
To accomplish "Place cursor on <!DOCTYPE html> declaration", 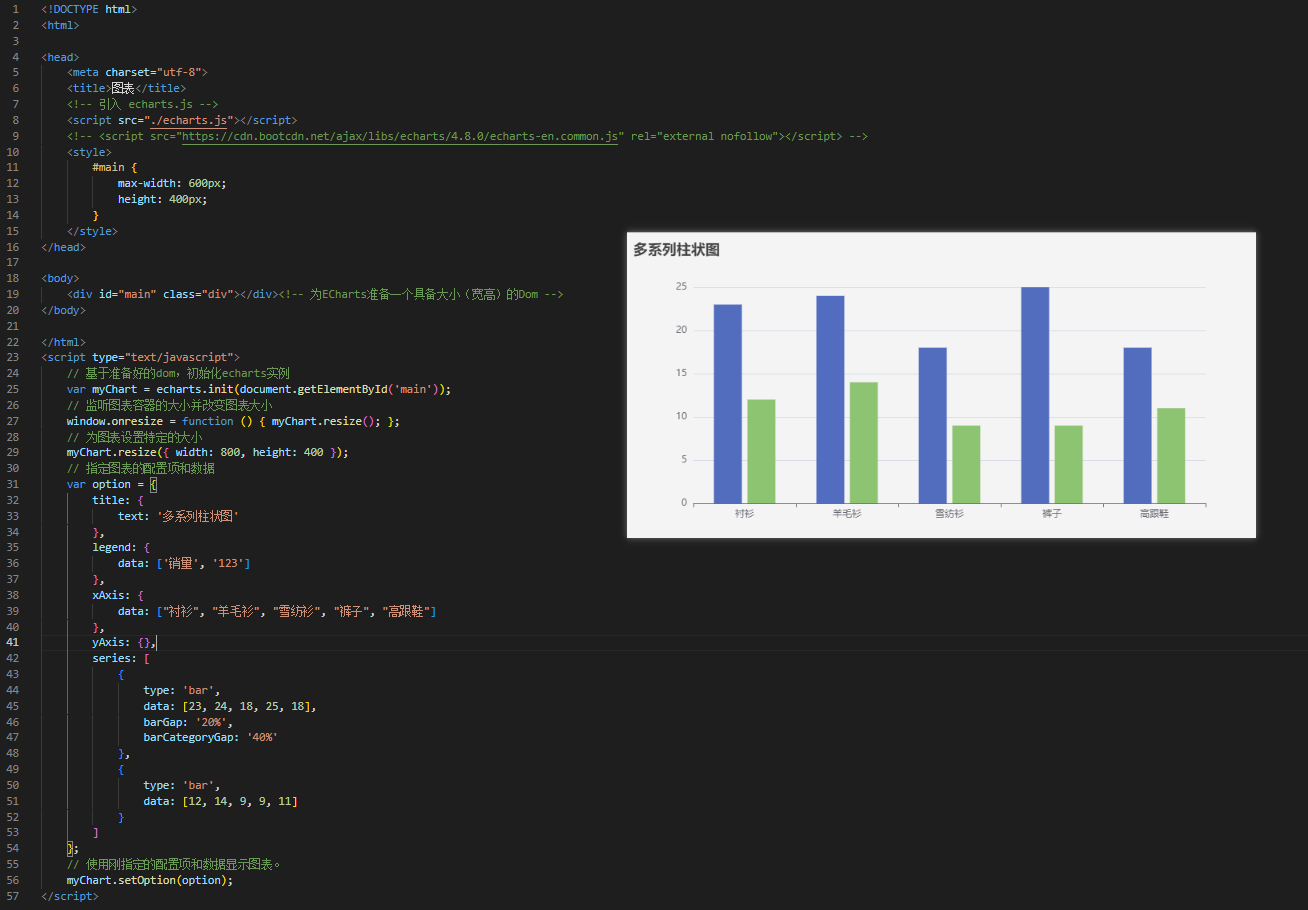I will coord(89,9).
